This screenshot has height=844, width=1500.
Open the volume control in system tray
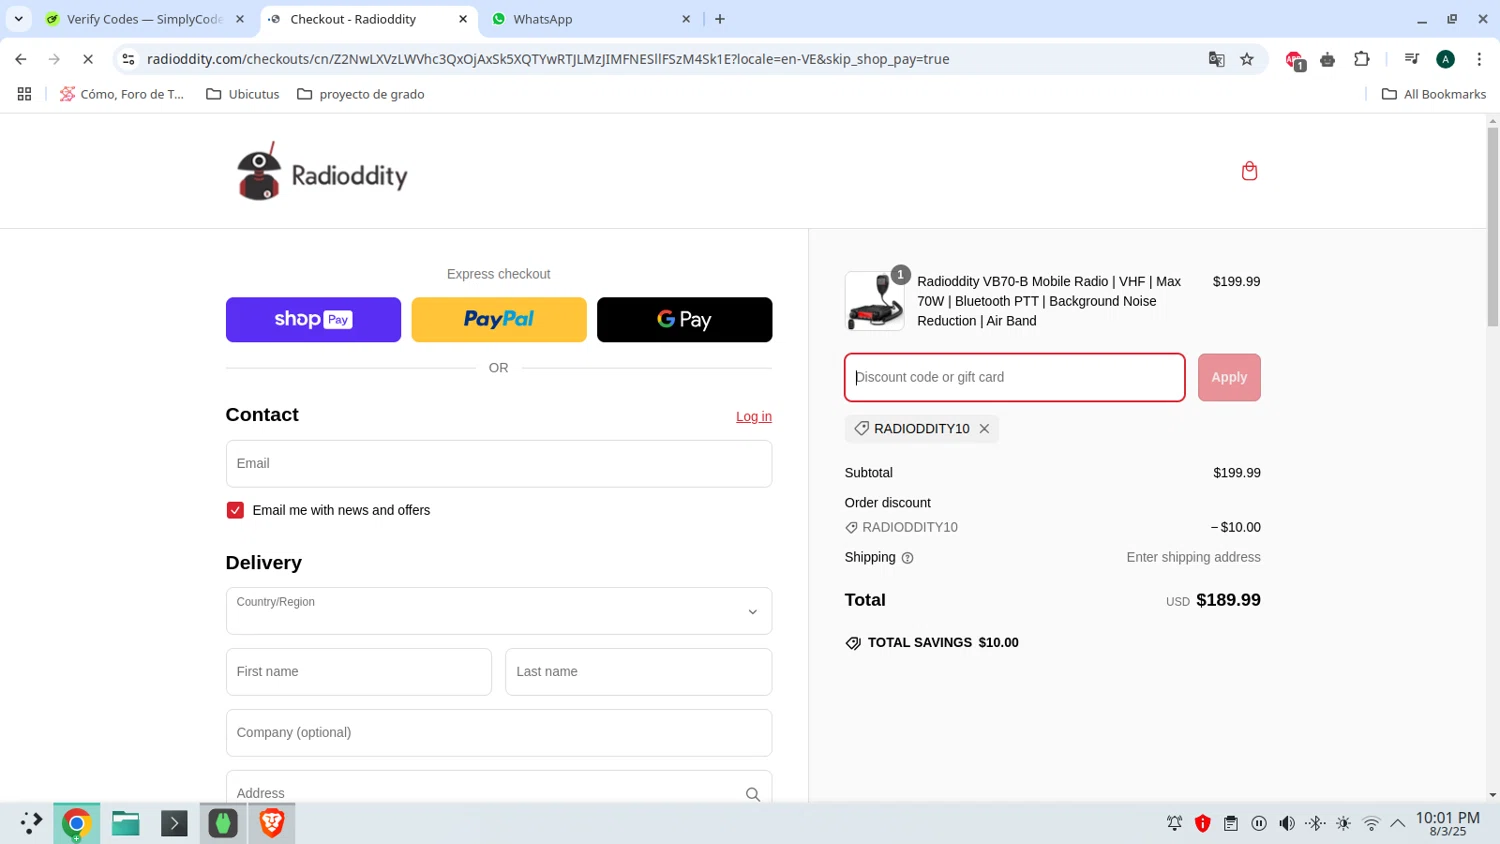click(1287, 823)
